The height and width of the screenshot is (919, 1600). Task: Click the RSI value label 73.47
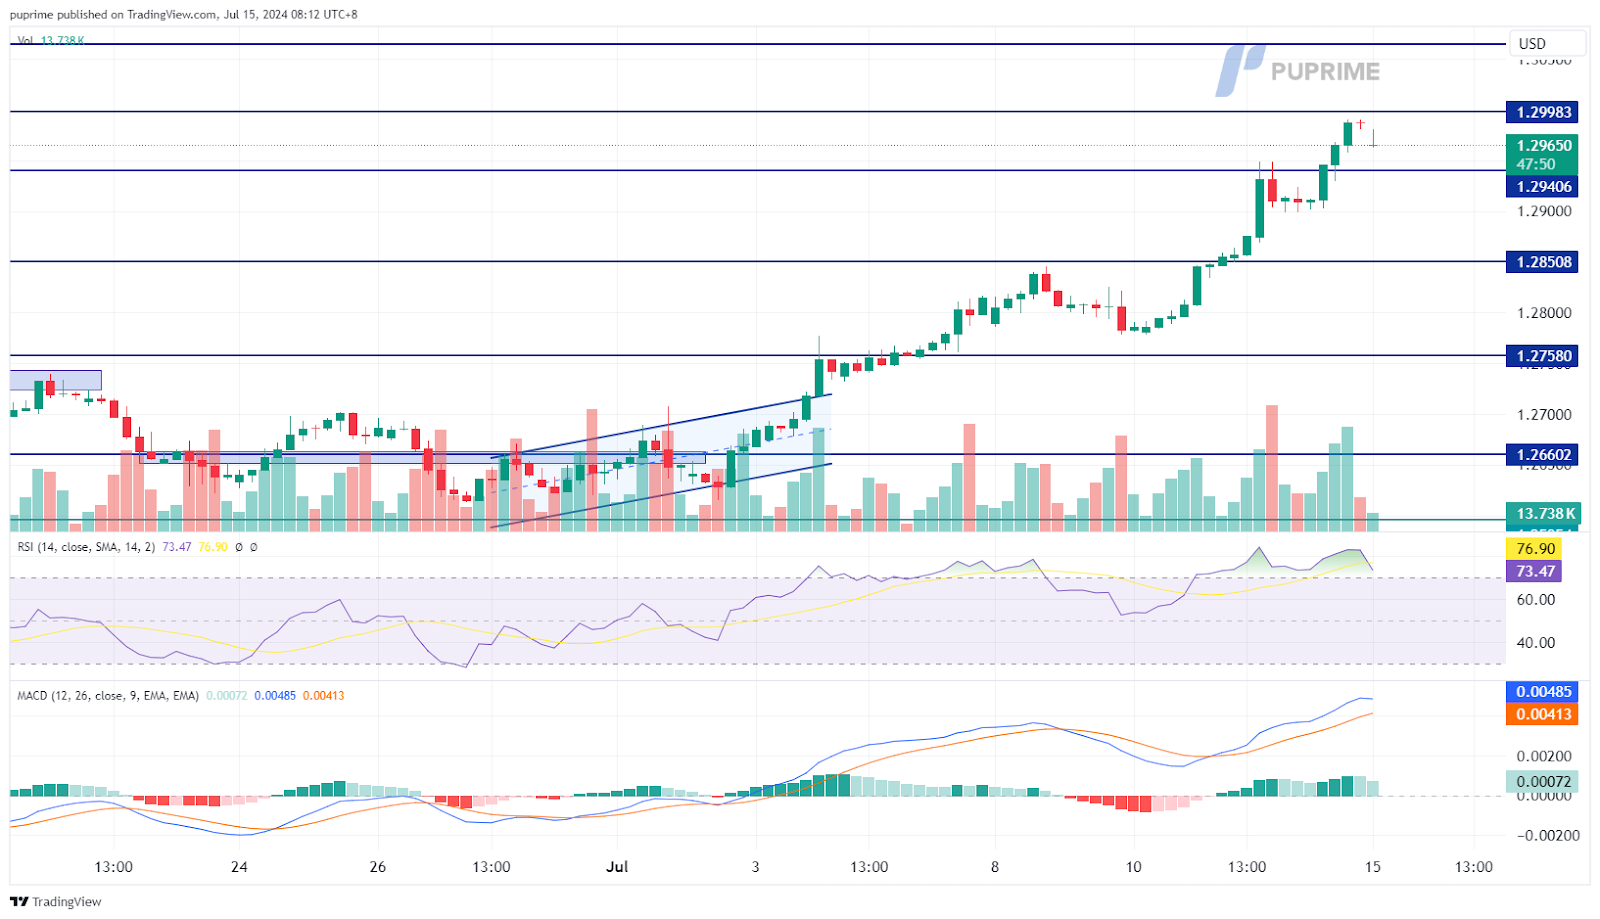[1535, 571]
